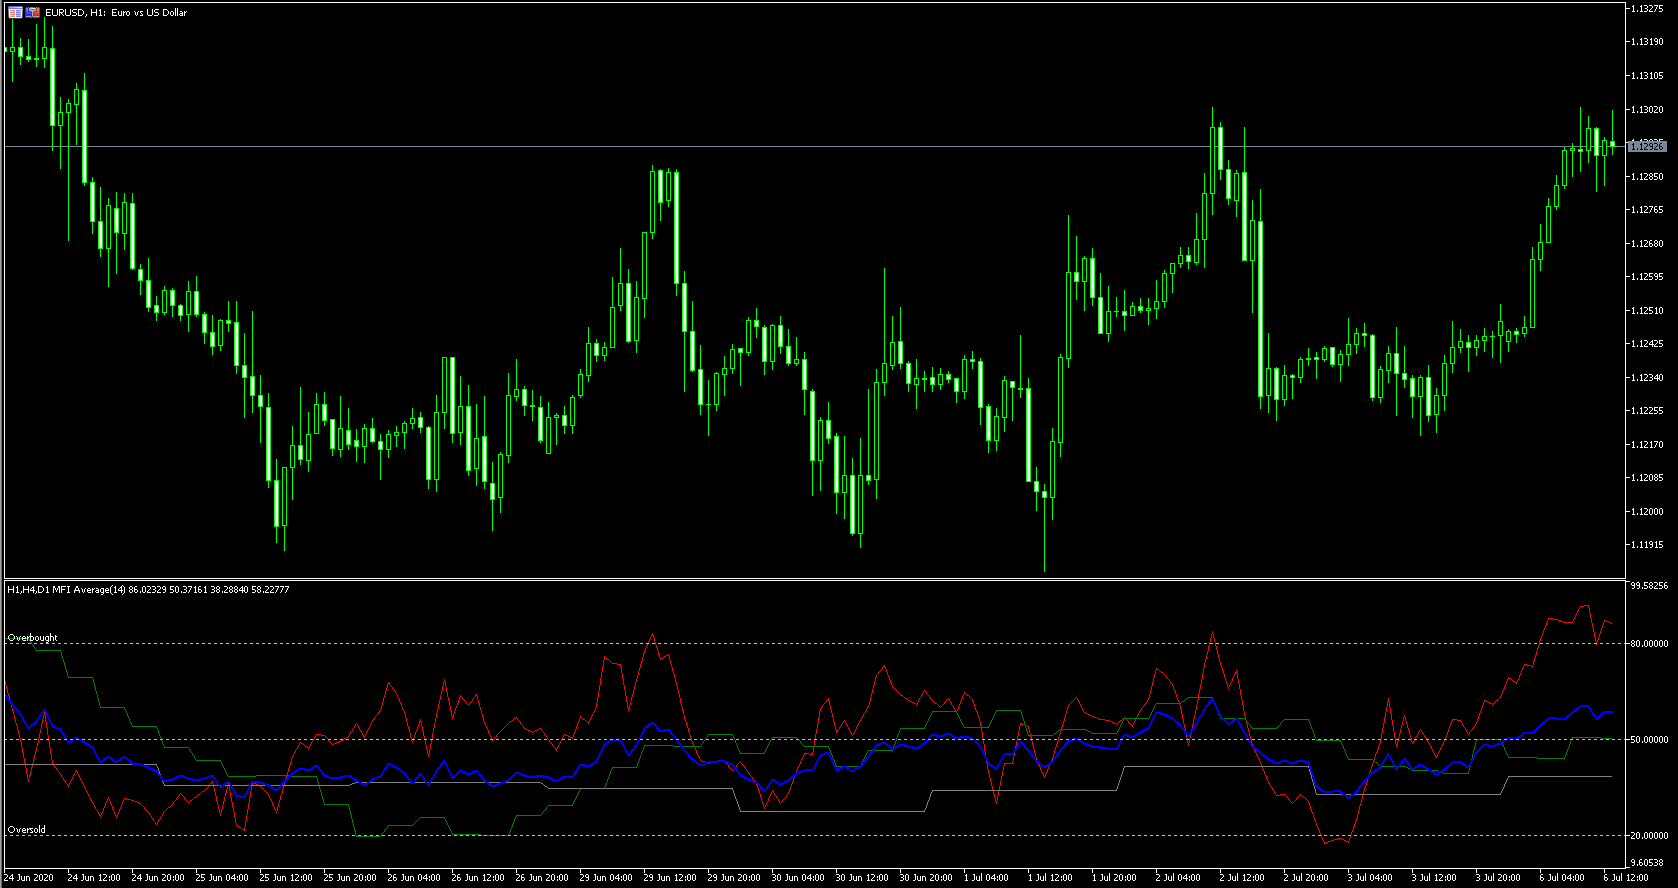Click the 1.12510 price on the scale

click(1647, 311)
